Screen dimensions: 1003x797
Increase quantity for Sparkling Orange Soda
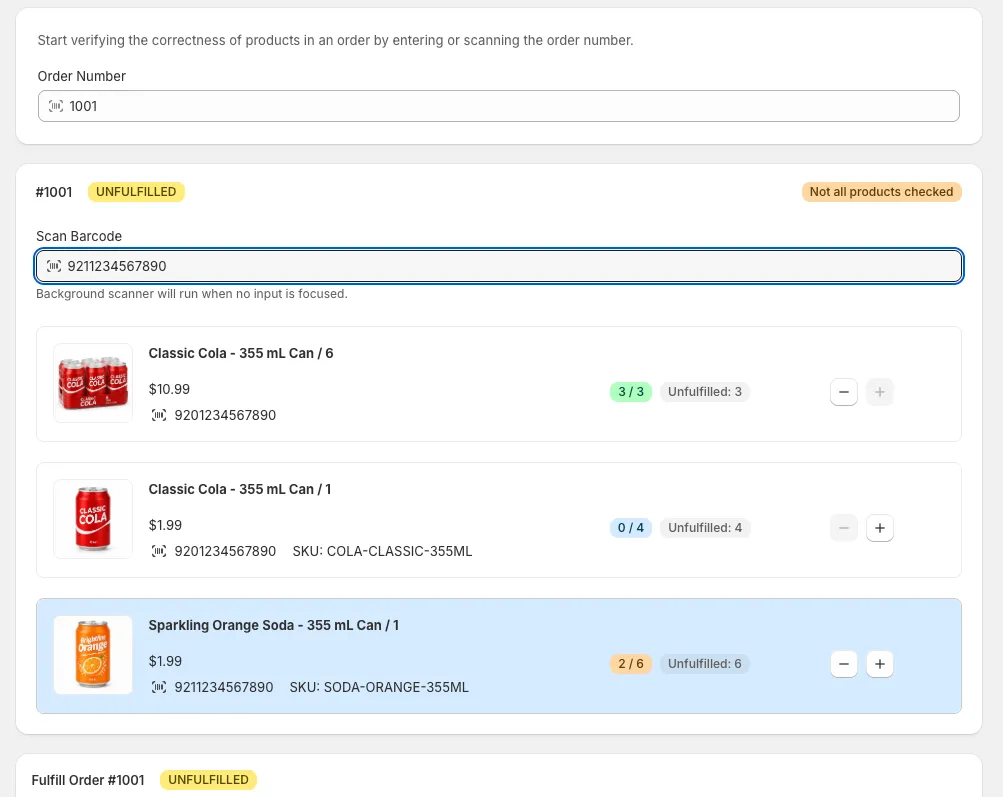click(x=880, y=664)
